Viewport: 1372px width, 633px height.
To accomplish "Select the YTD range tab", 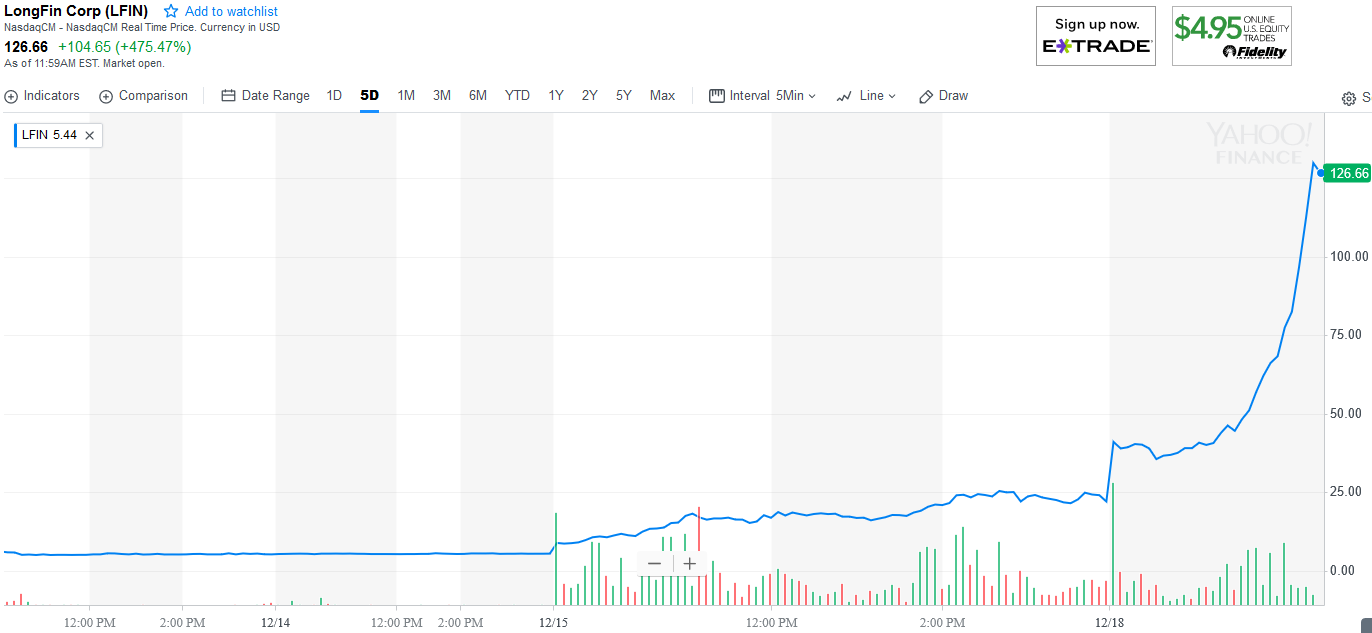I will point(517,96).
